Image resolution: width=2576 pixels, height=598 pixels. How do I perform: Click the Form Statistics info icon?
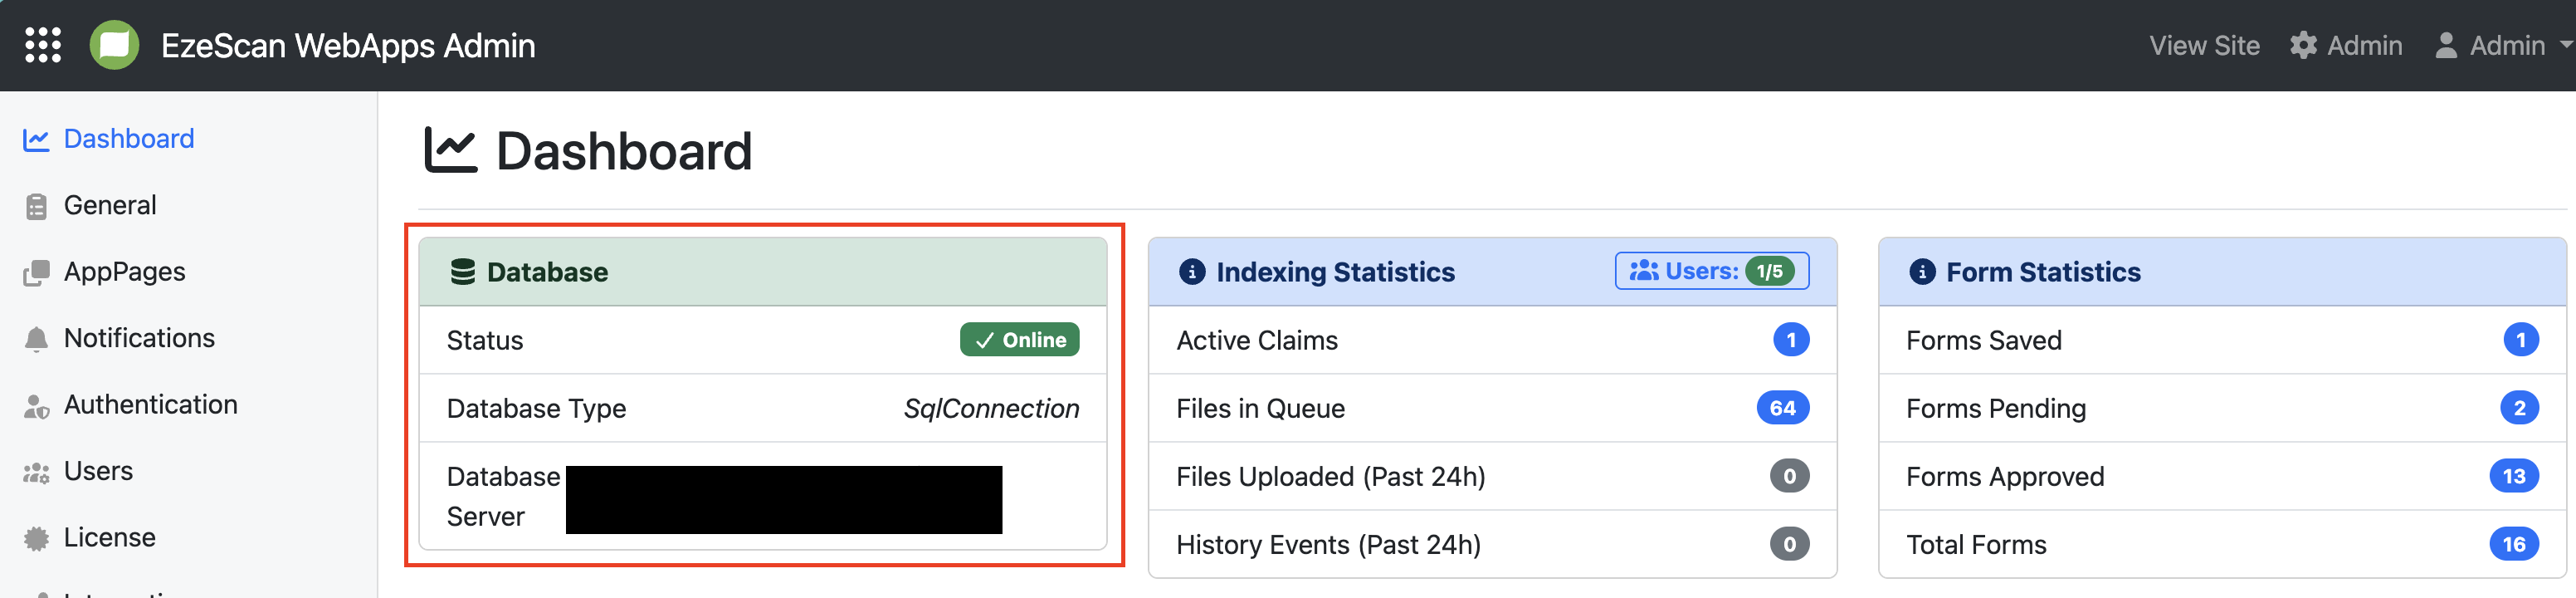point(1922,272)
